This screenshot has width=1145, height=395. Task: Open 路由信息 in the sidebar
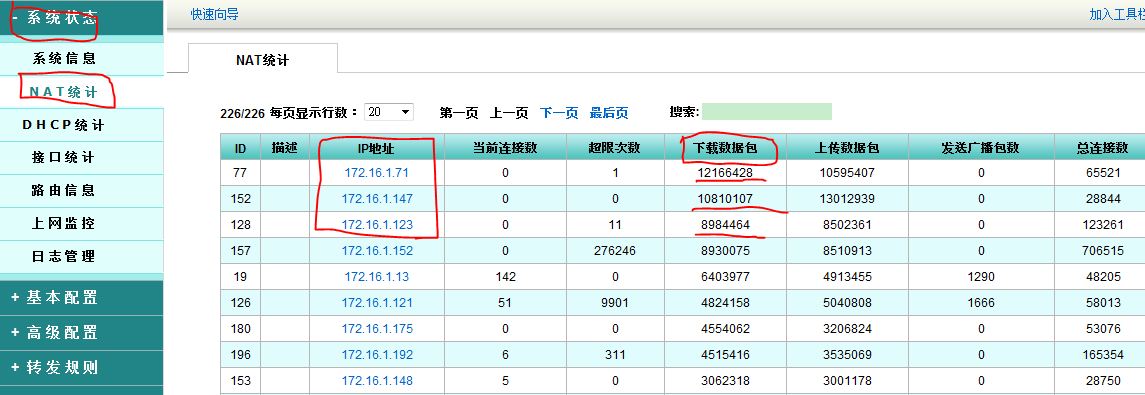(64, 191)
